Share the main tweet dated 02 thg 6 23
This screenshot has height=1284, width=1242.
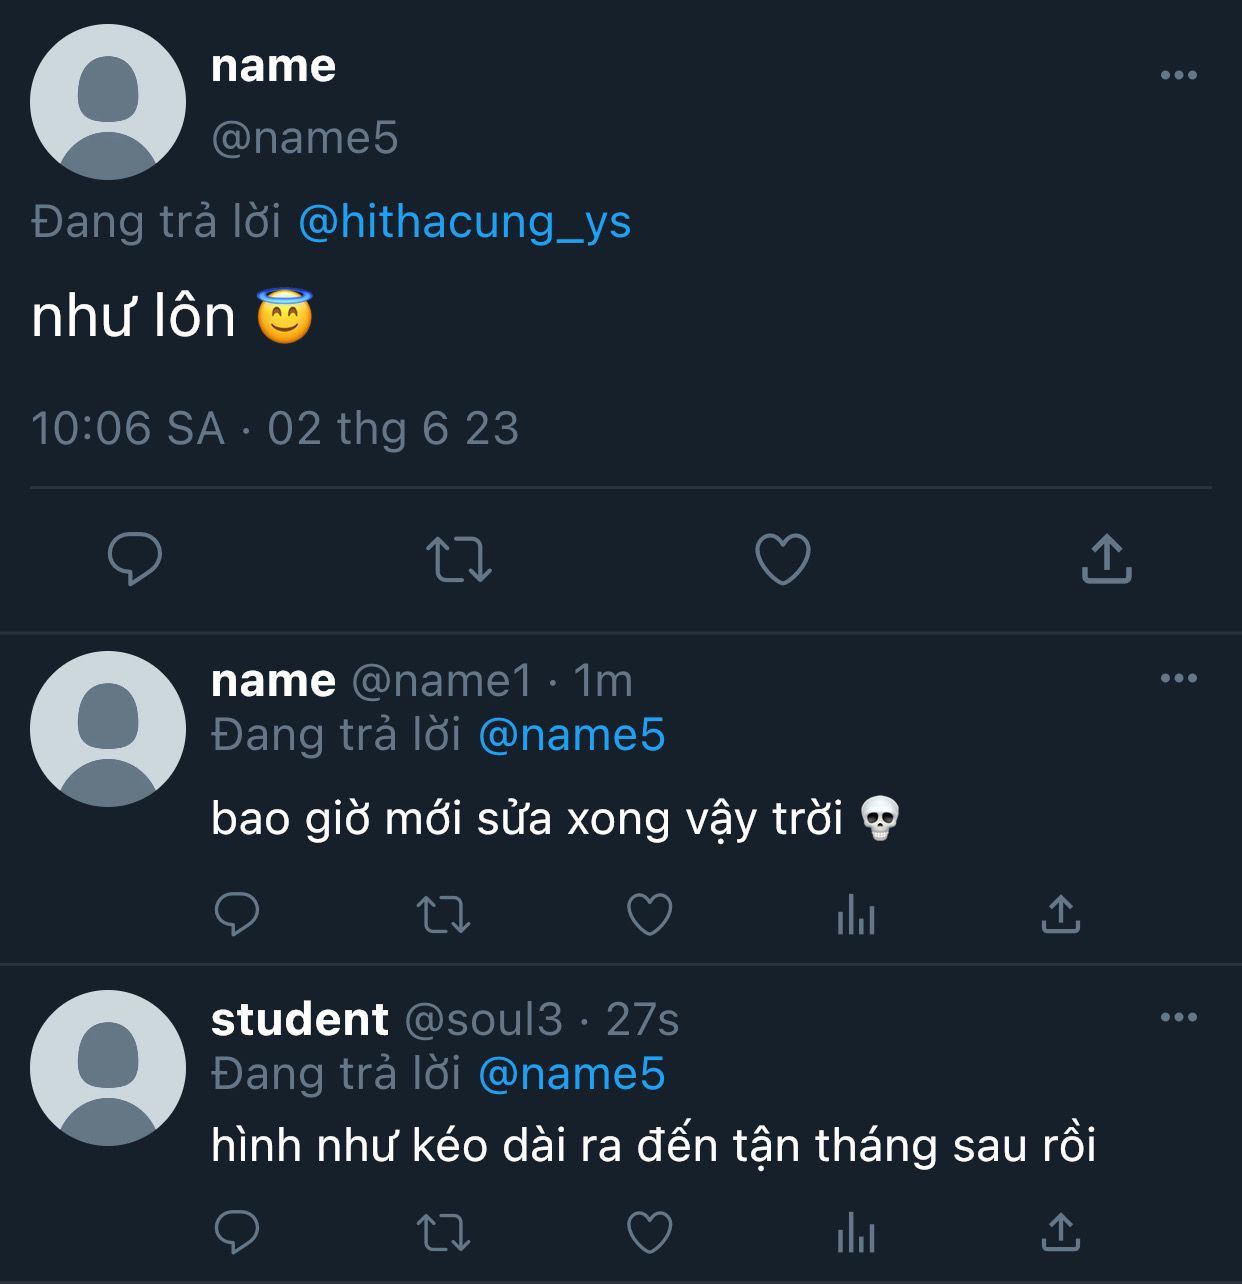pyautogui.click(x=1106, y=558)
